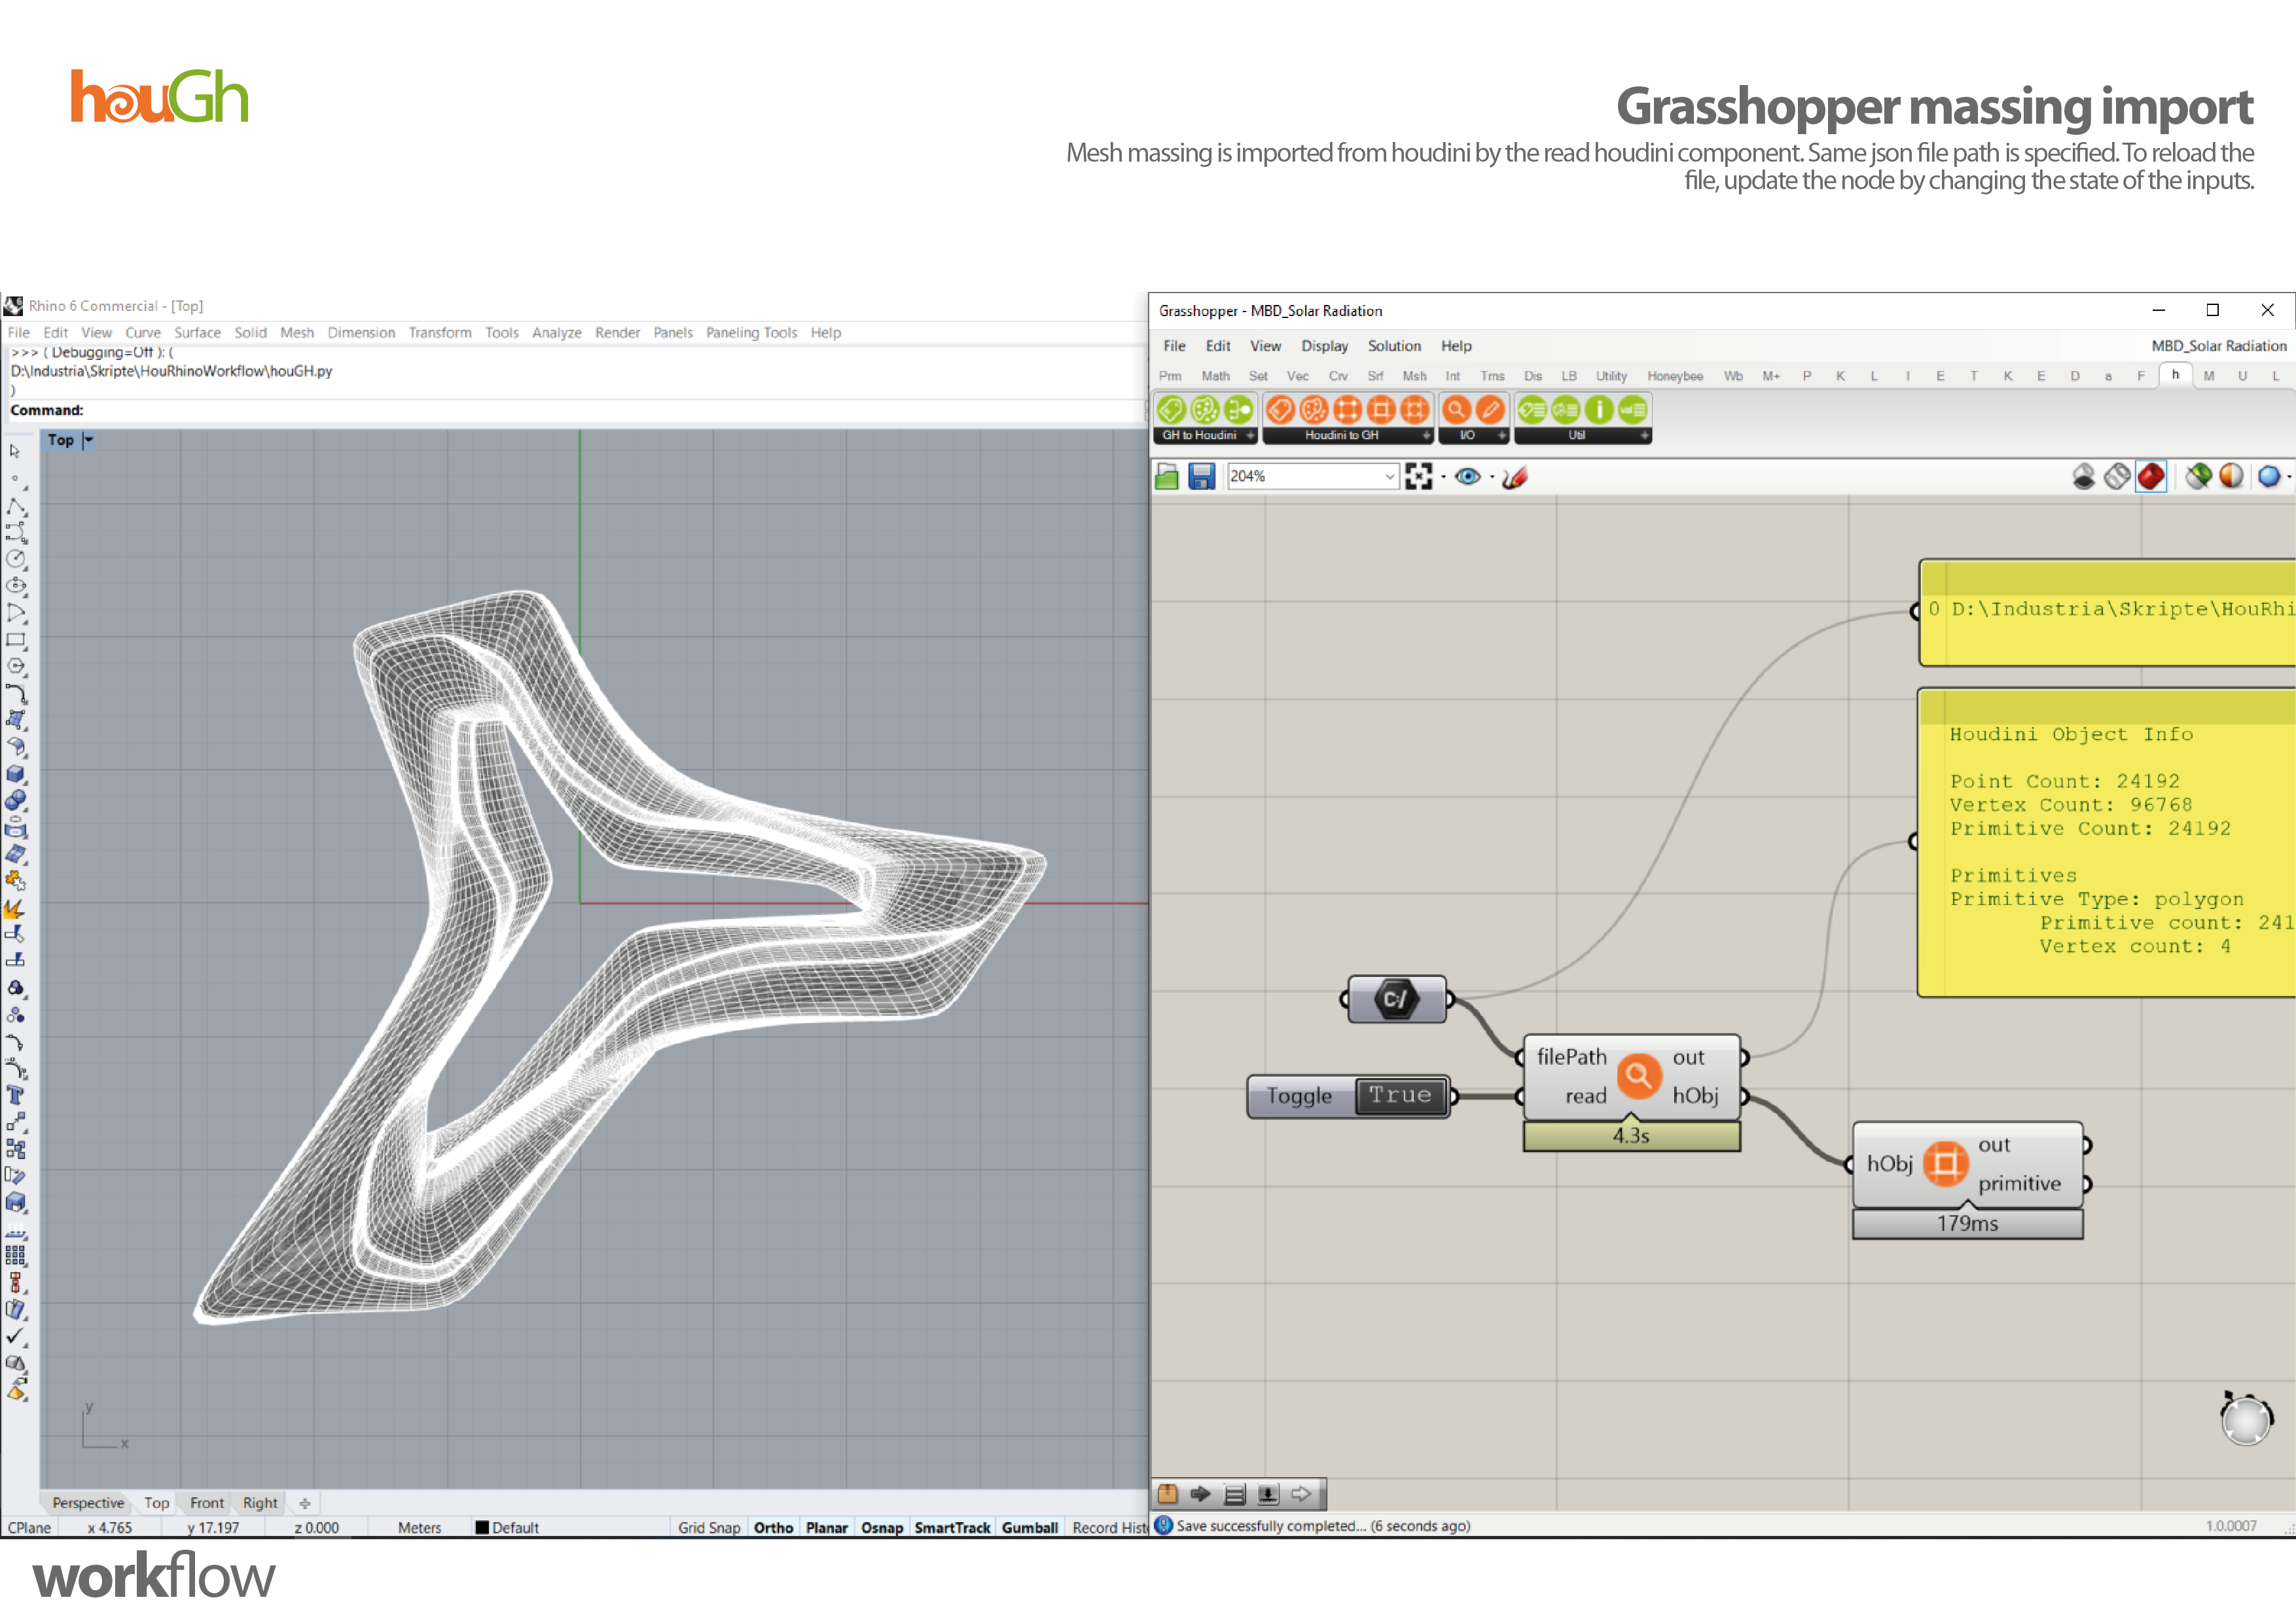Image resolution: width=2296 pixels, height=1623 pixels.
Task: Click the Meters units pane
Action: pos(419,1527)
